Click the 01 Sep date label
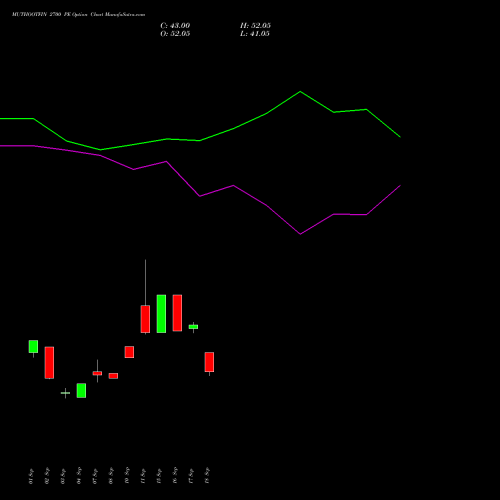The image size is (500, 500). coord(31,476)
